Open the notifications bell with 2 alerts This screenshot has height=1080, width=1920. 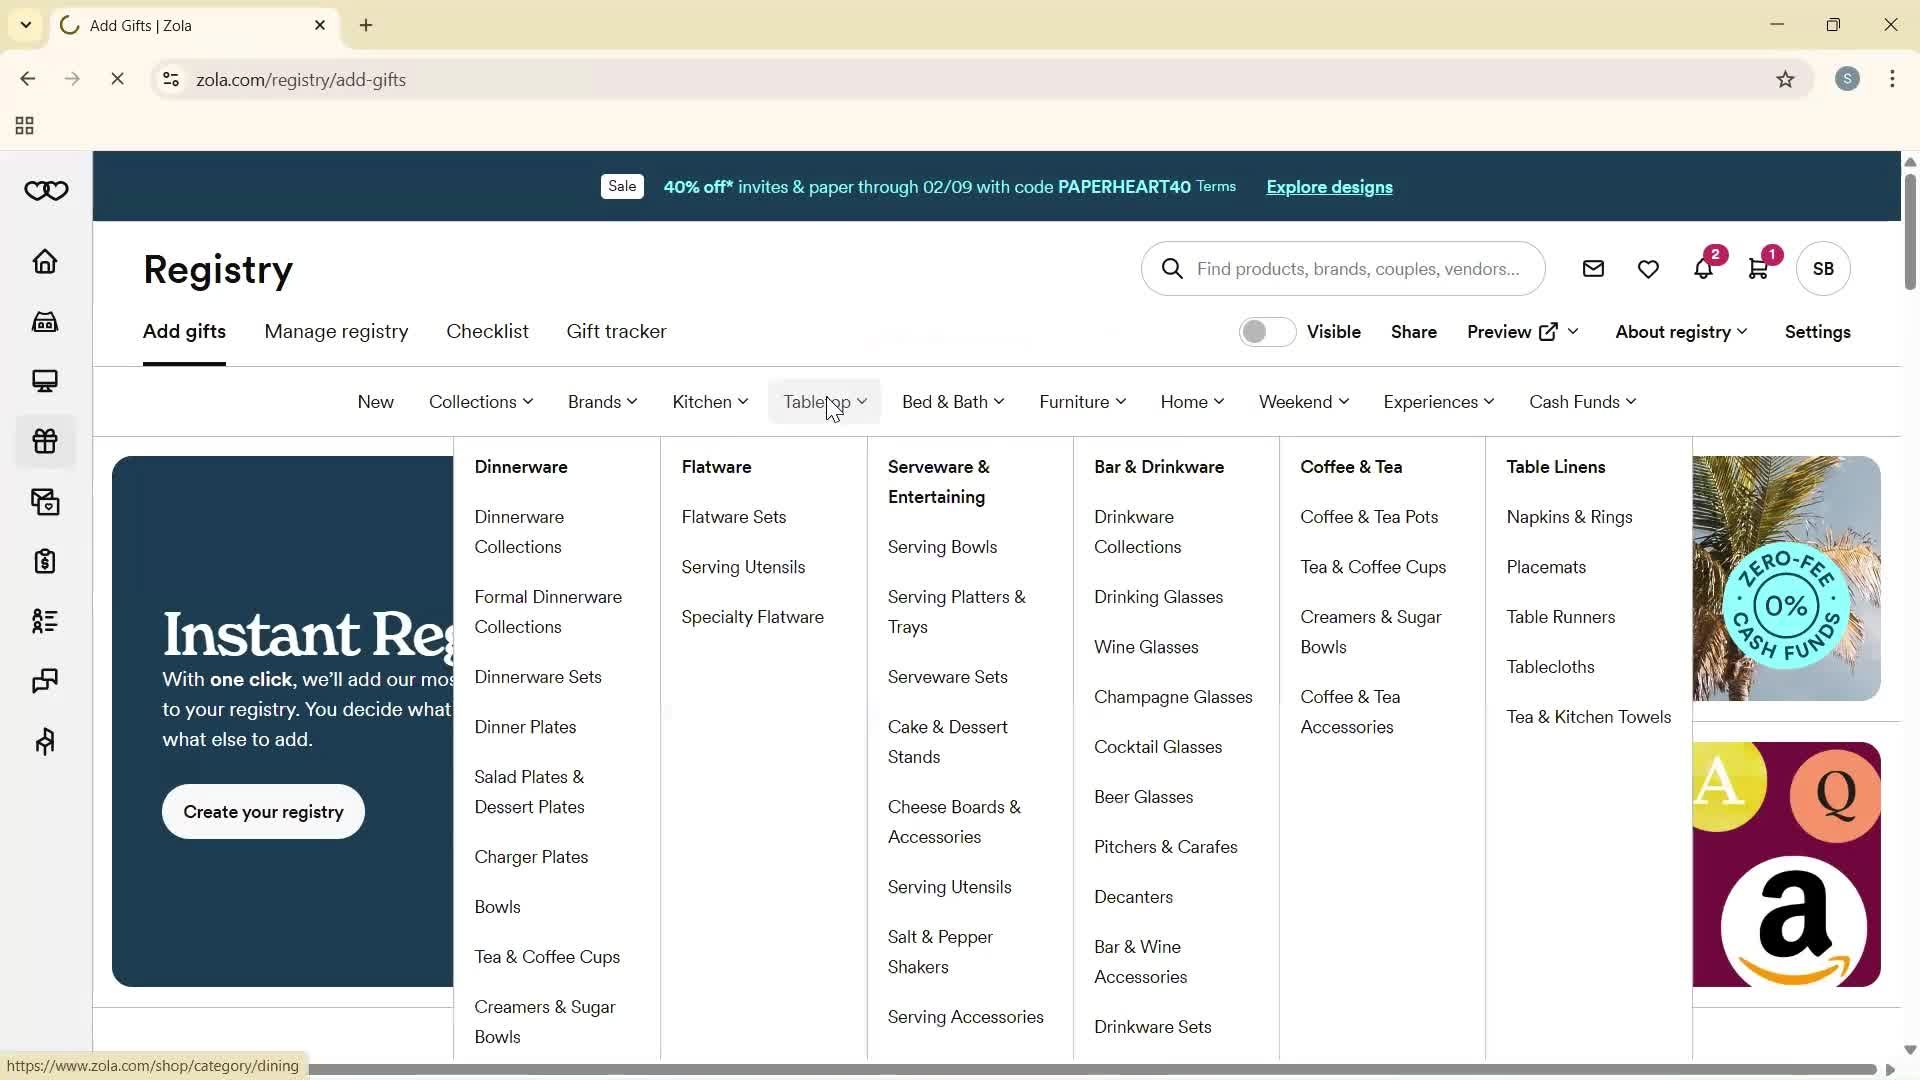pos(1705,268)
